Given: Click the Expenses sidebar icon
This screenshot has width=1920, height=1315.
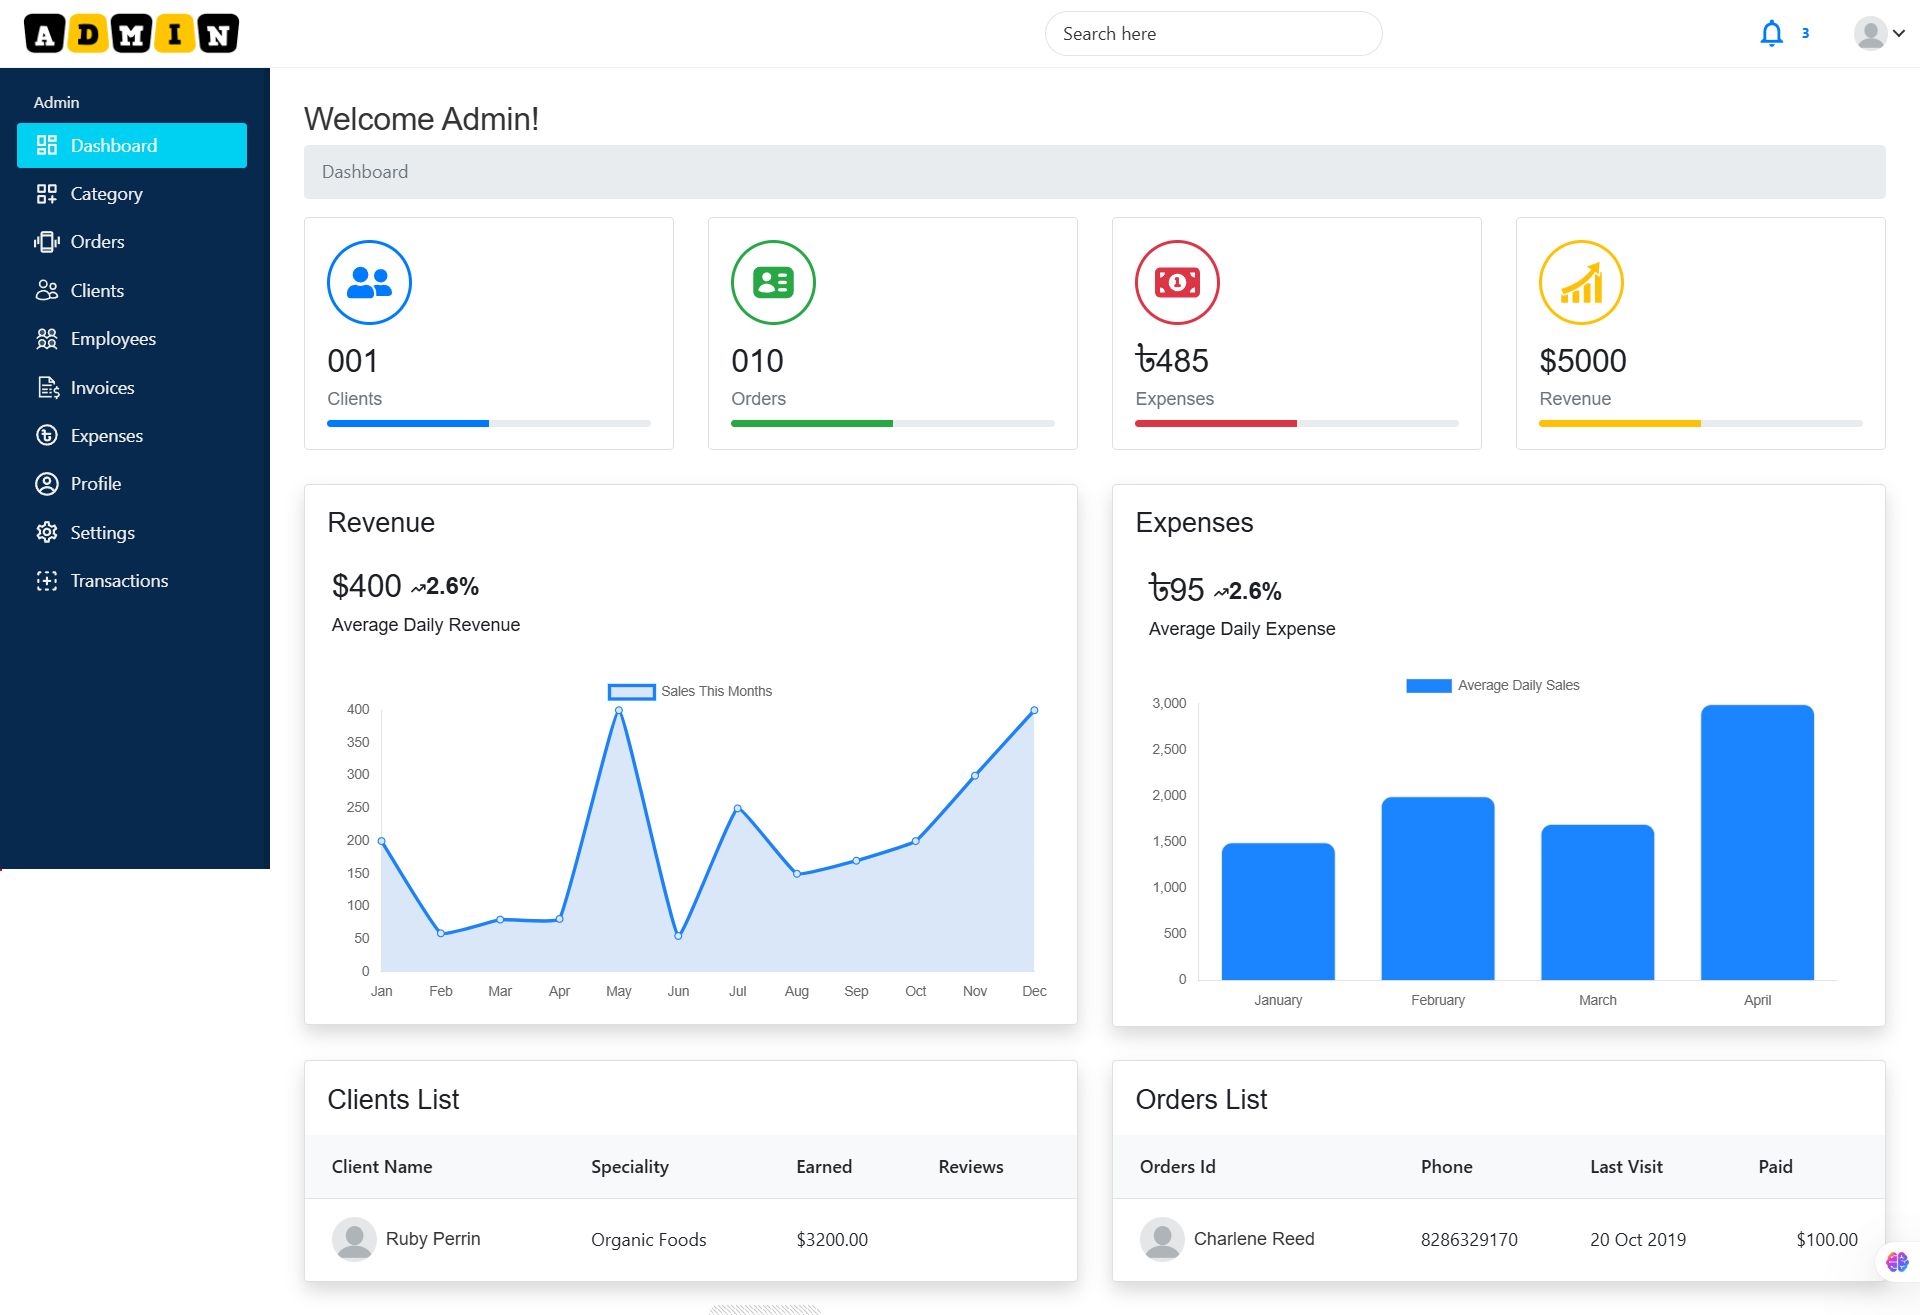Looking at the screenshot, I should point(47,435).
